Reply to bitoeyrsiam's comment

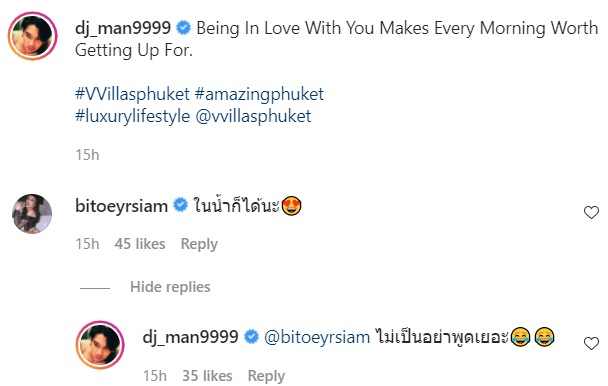click(199, 244)
